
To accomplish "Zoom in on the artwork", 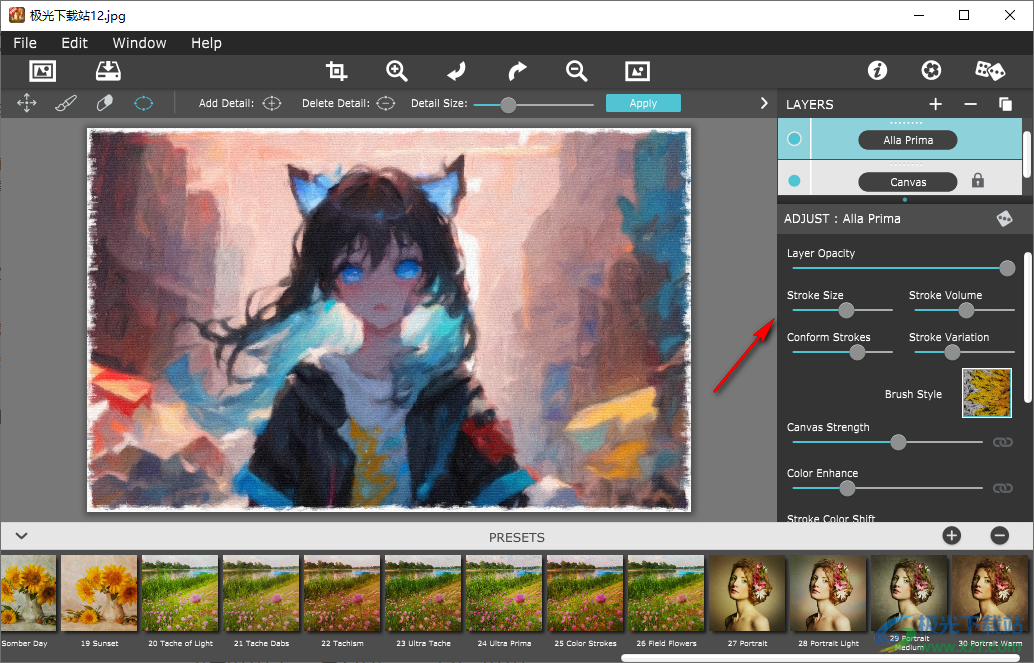I will click(x=396, y=71).
